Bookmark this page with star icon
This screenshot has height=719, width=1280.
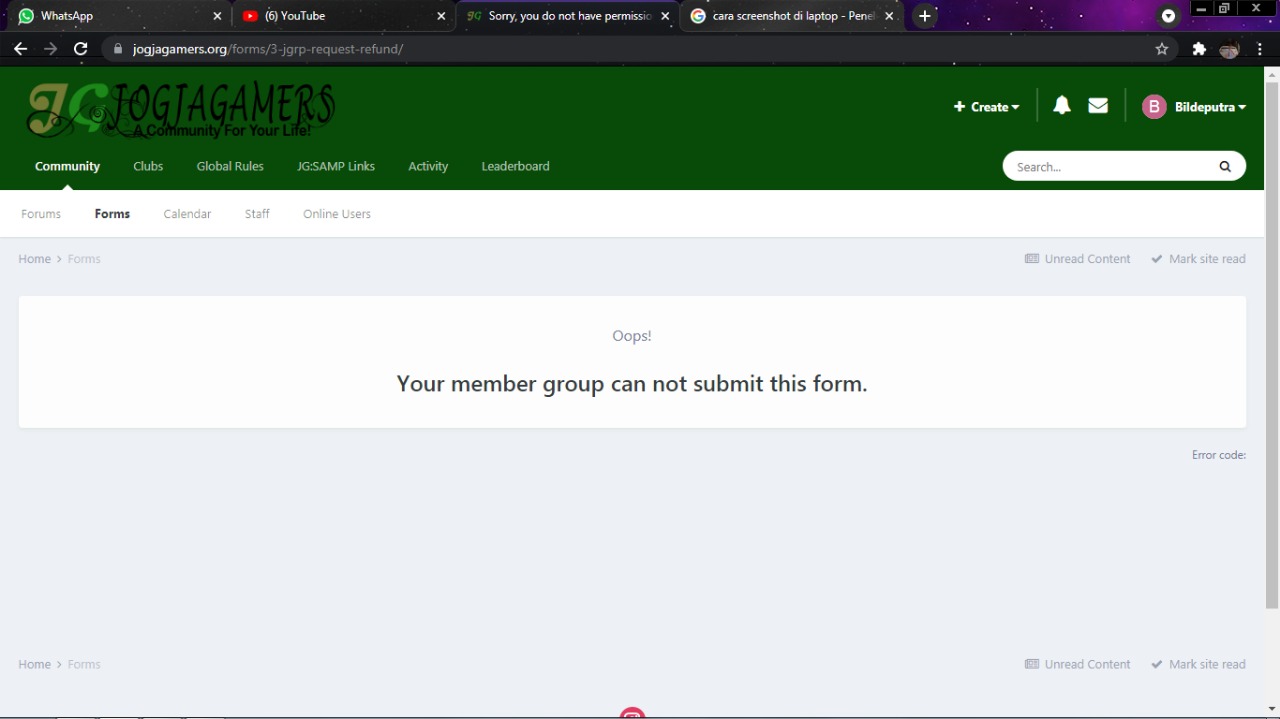point(1162,48)
